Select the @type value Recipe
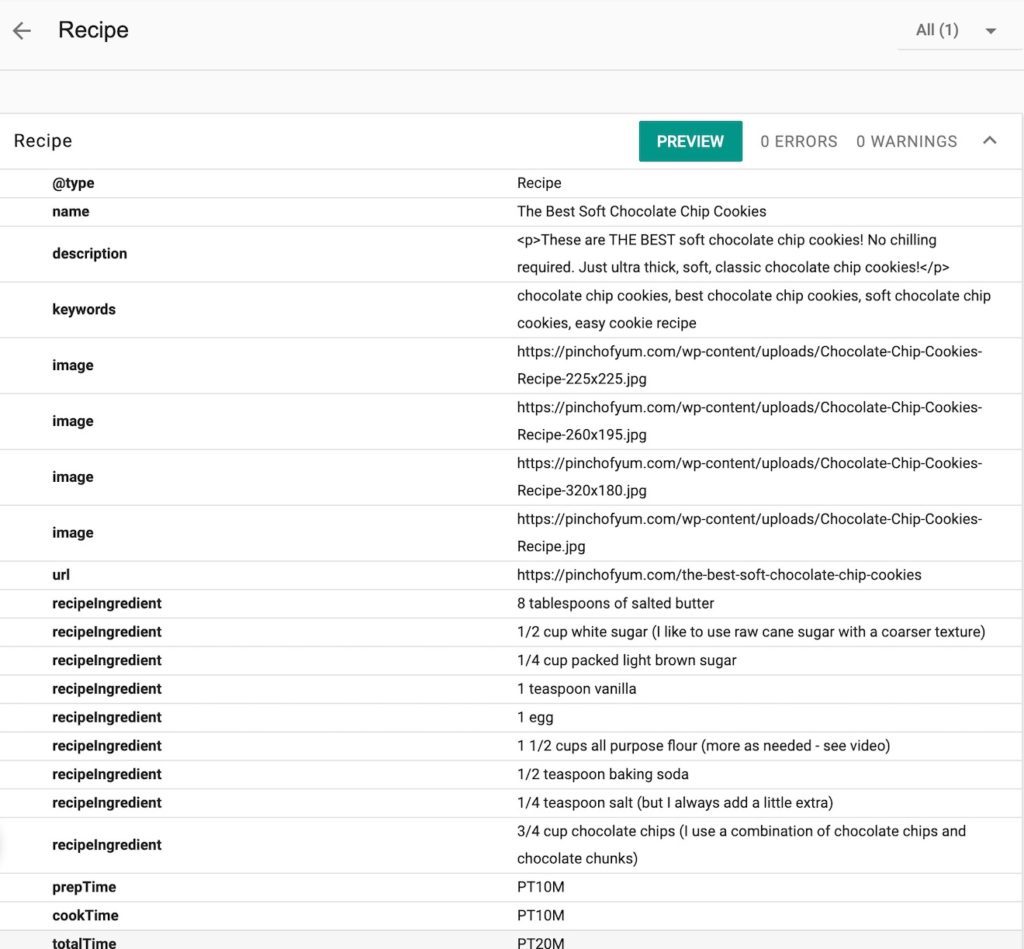The height and width of the screenshot is (949, 1024). [539, 184]
